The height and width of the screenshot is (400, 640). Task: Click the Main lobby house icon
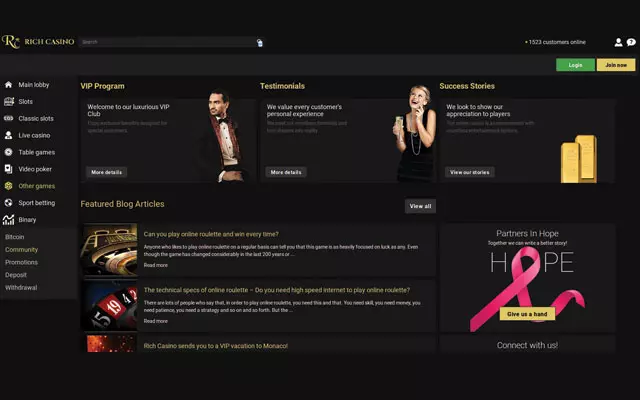click(x=8, y=84)
